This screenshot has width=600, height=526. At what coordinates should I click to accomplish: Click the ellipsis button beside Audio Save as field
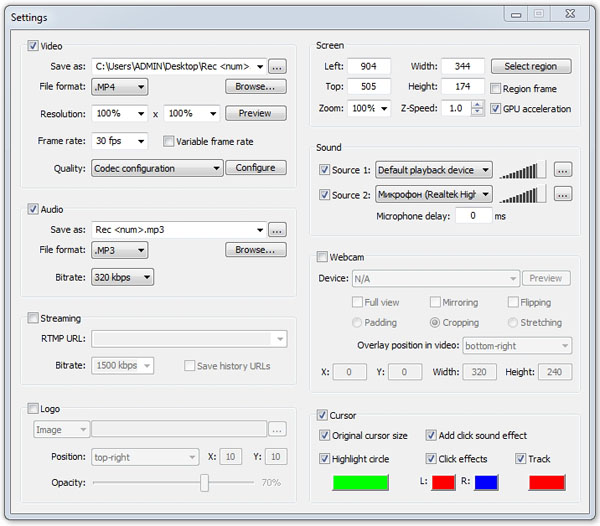277,230
